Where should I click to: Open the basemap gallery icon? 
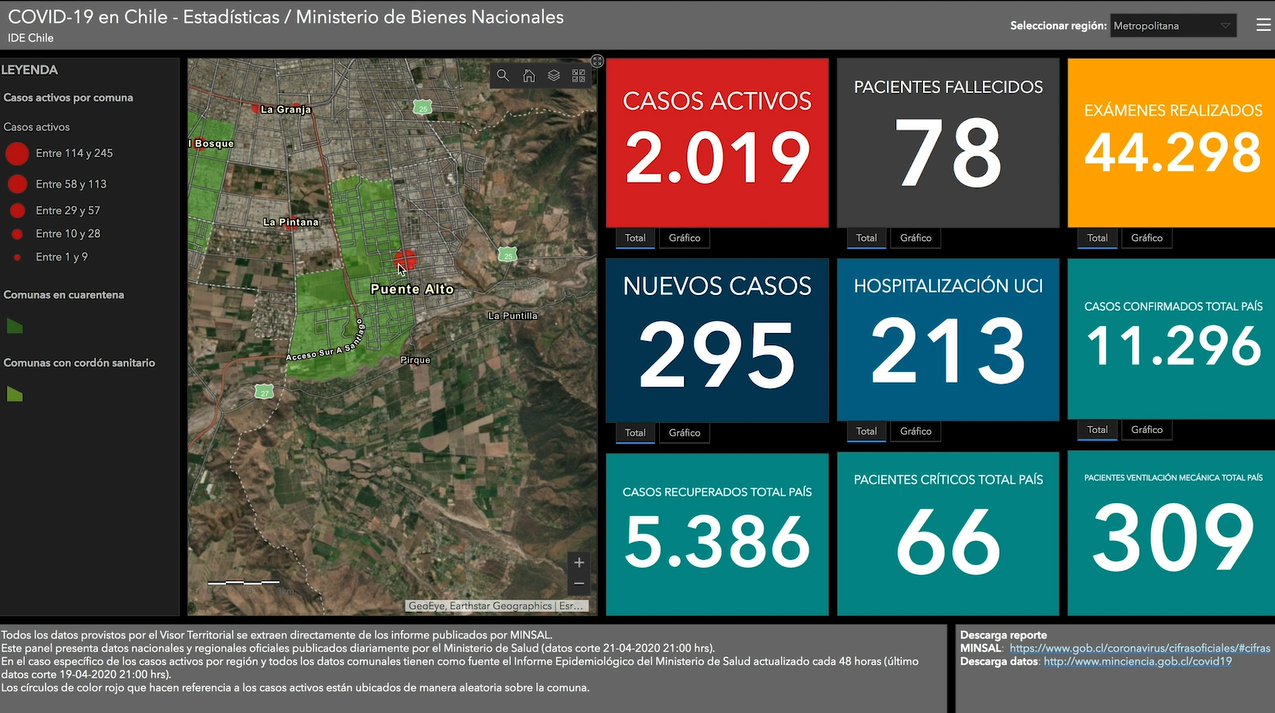coord(579,76)
